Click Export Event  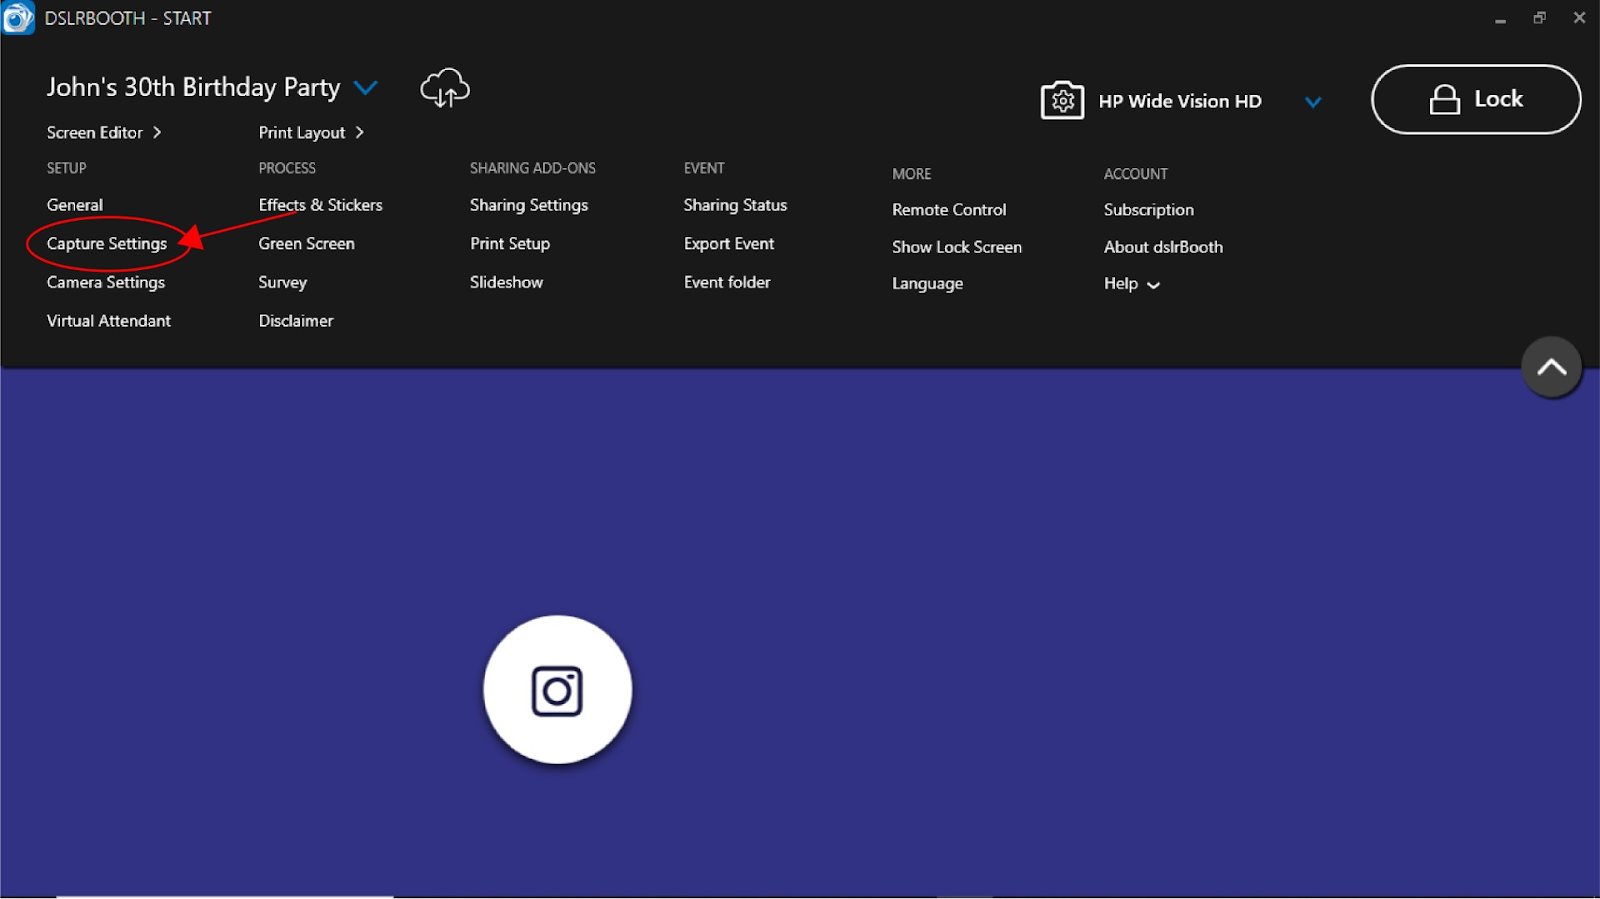click(729, 244)
